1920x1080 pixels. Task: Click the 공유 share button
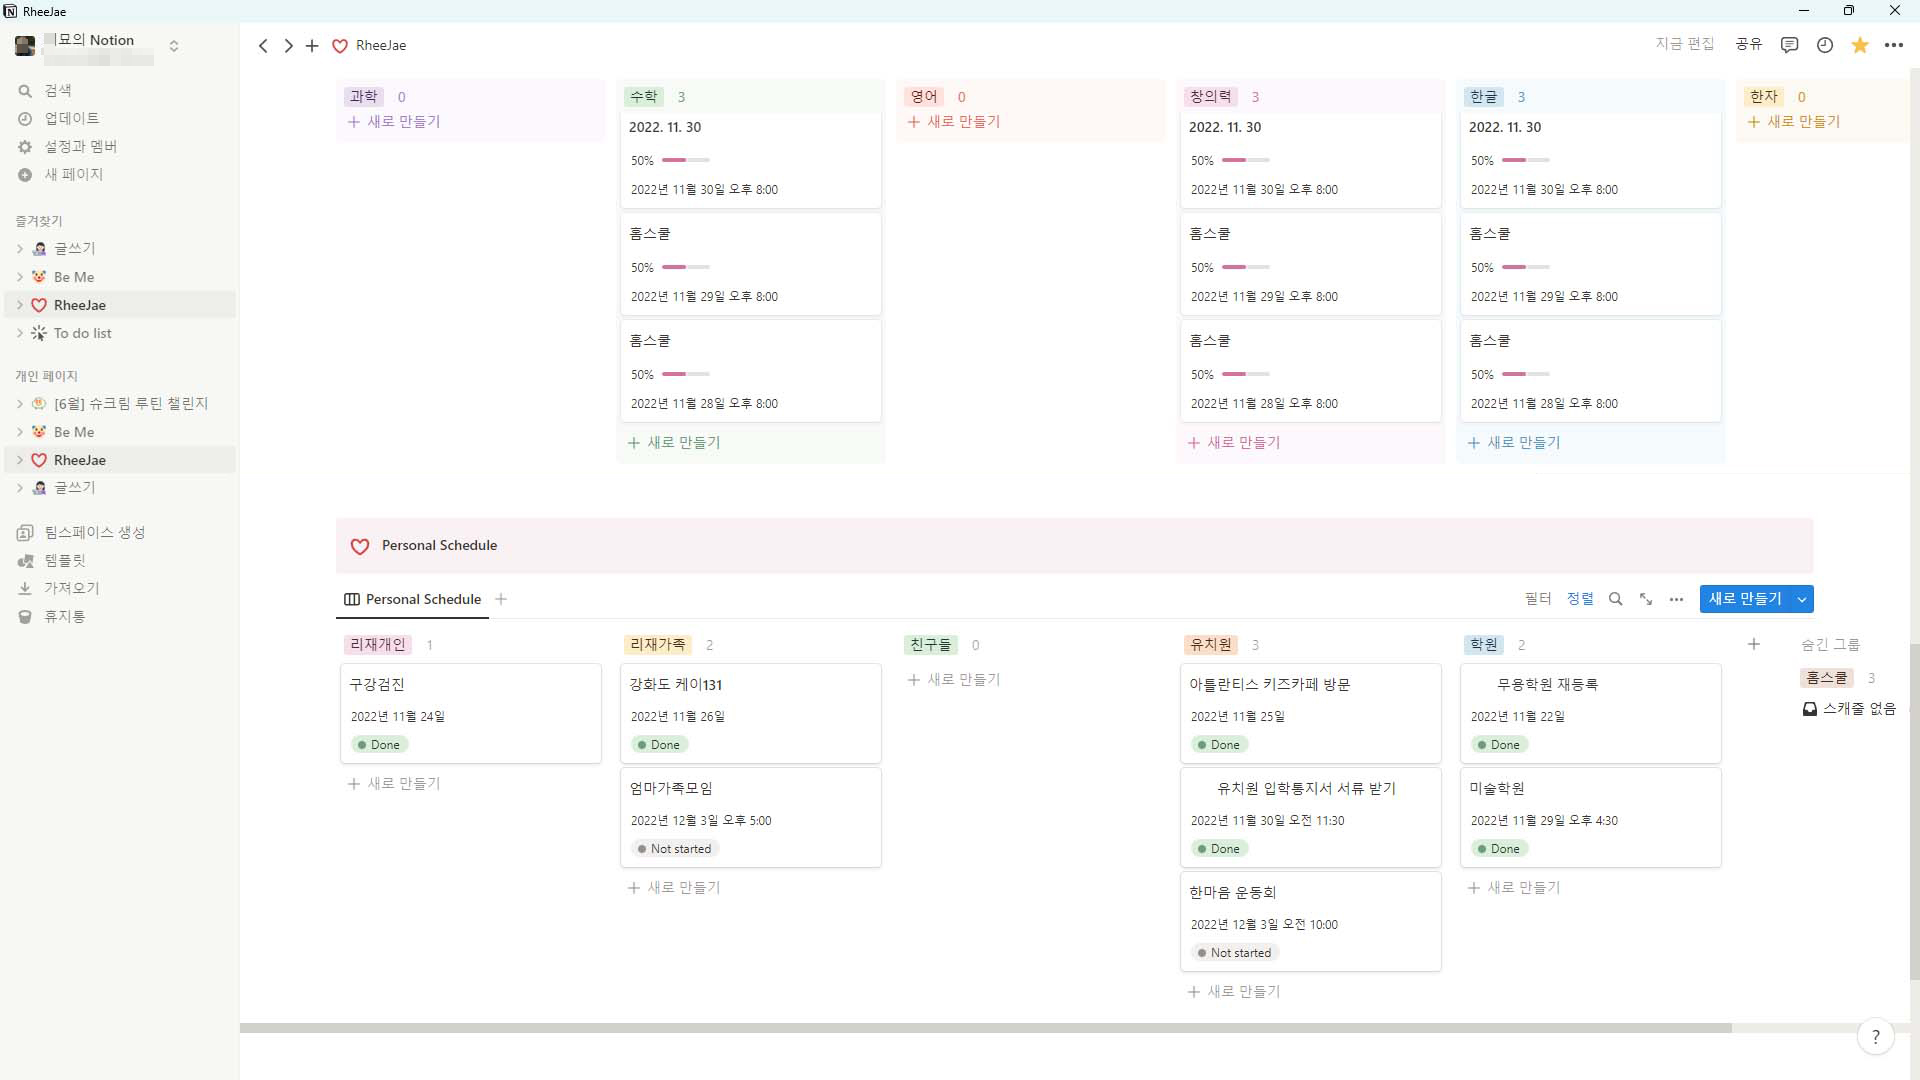(x=1748, y=44)
